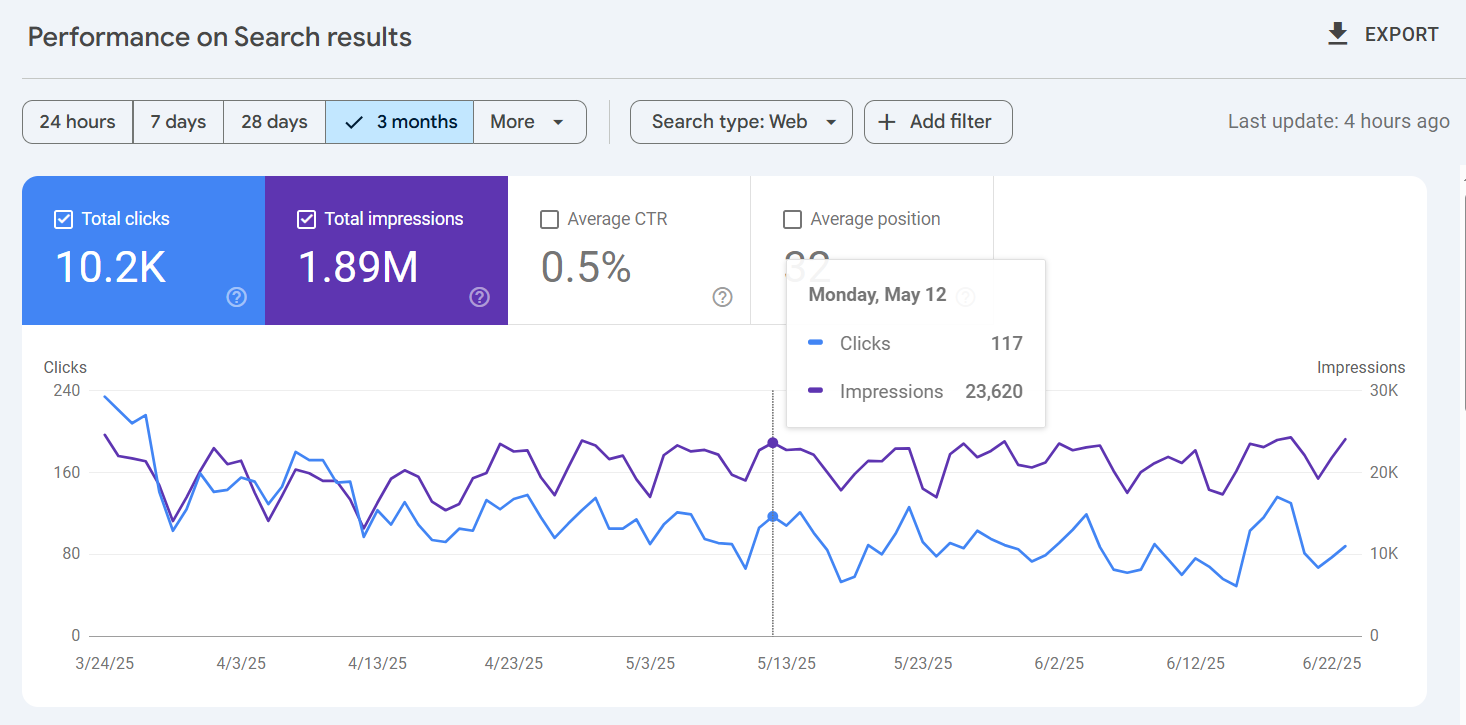Viewport: 1466px width, 725px height.
Task: Select the 24 hours time filter
Action: [77, 121]
